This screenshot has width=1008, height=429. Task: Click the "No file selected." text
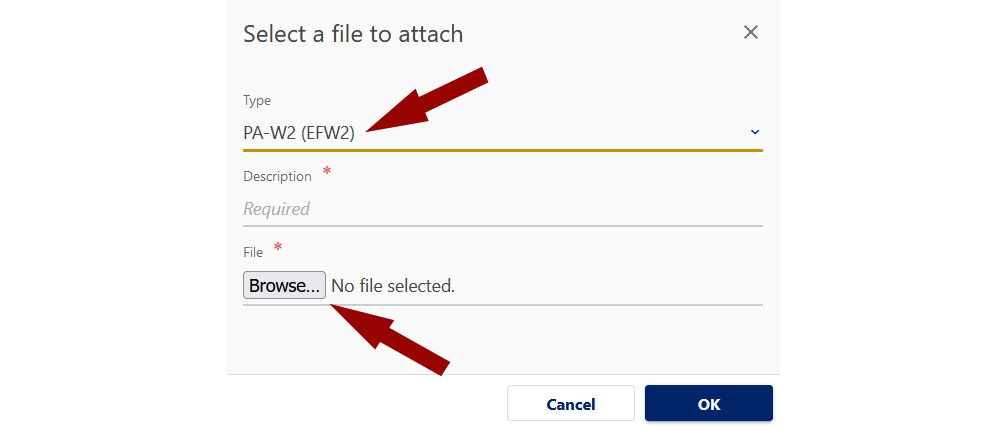pyautogui.click(x=393, y=286)
